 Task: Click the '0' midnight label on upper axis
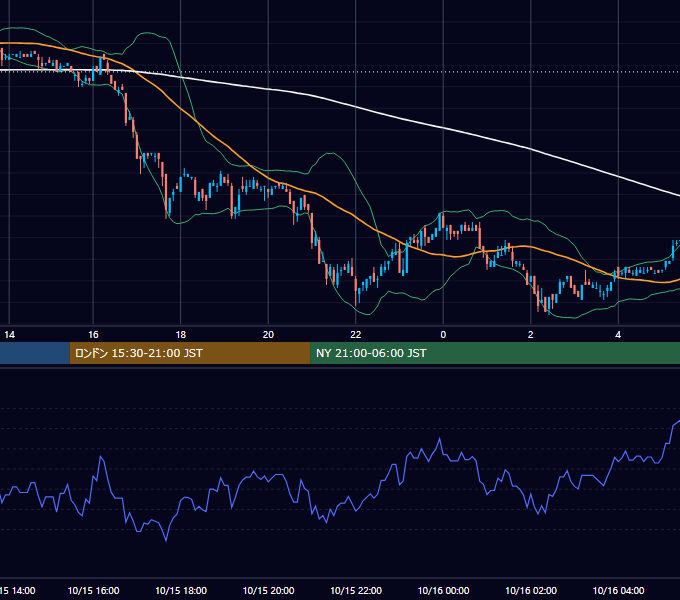[443, 335]
